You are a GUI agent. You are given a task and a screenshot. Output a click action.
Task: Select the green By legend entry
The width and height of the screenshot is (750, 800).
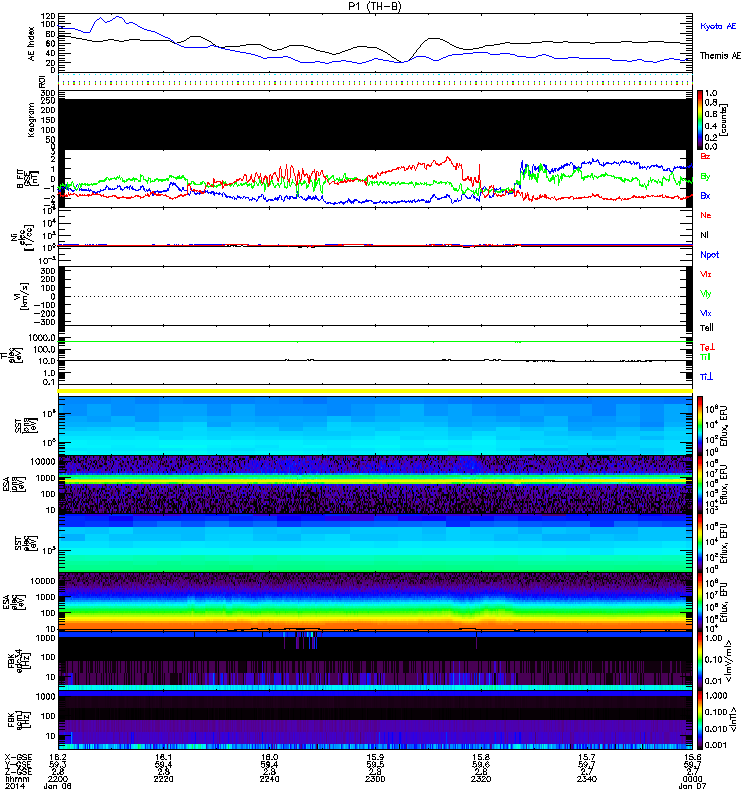click(x=705, y=176)
